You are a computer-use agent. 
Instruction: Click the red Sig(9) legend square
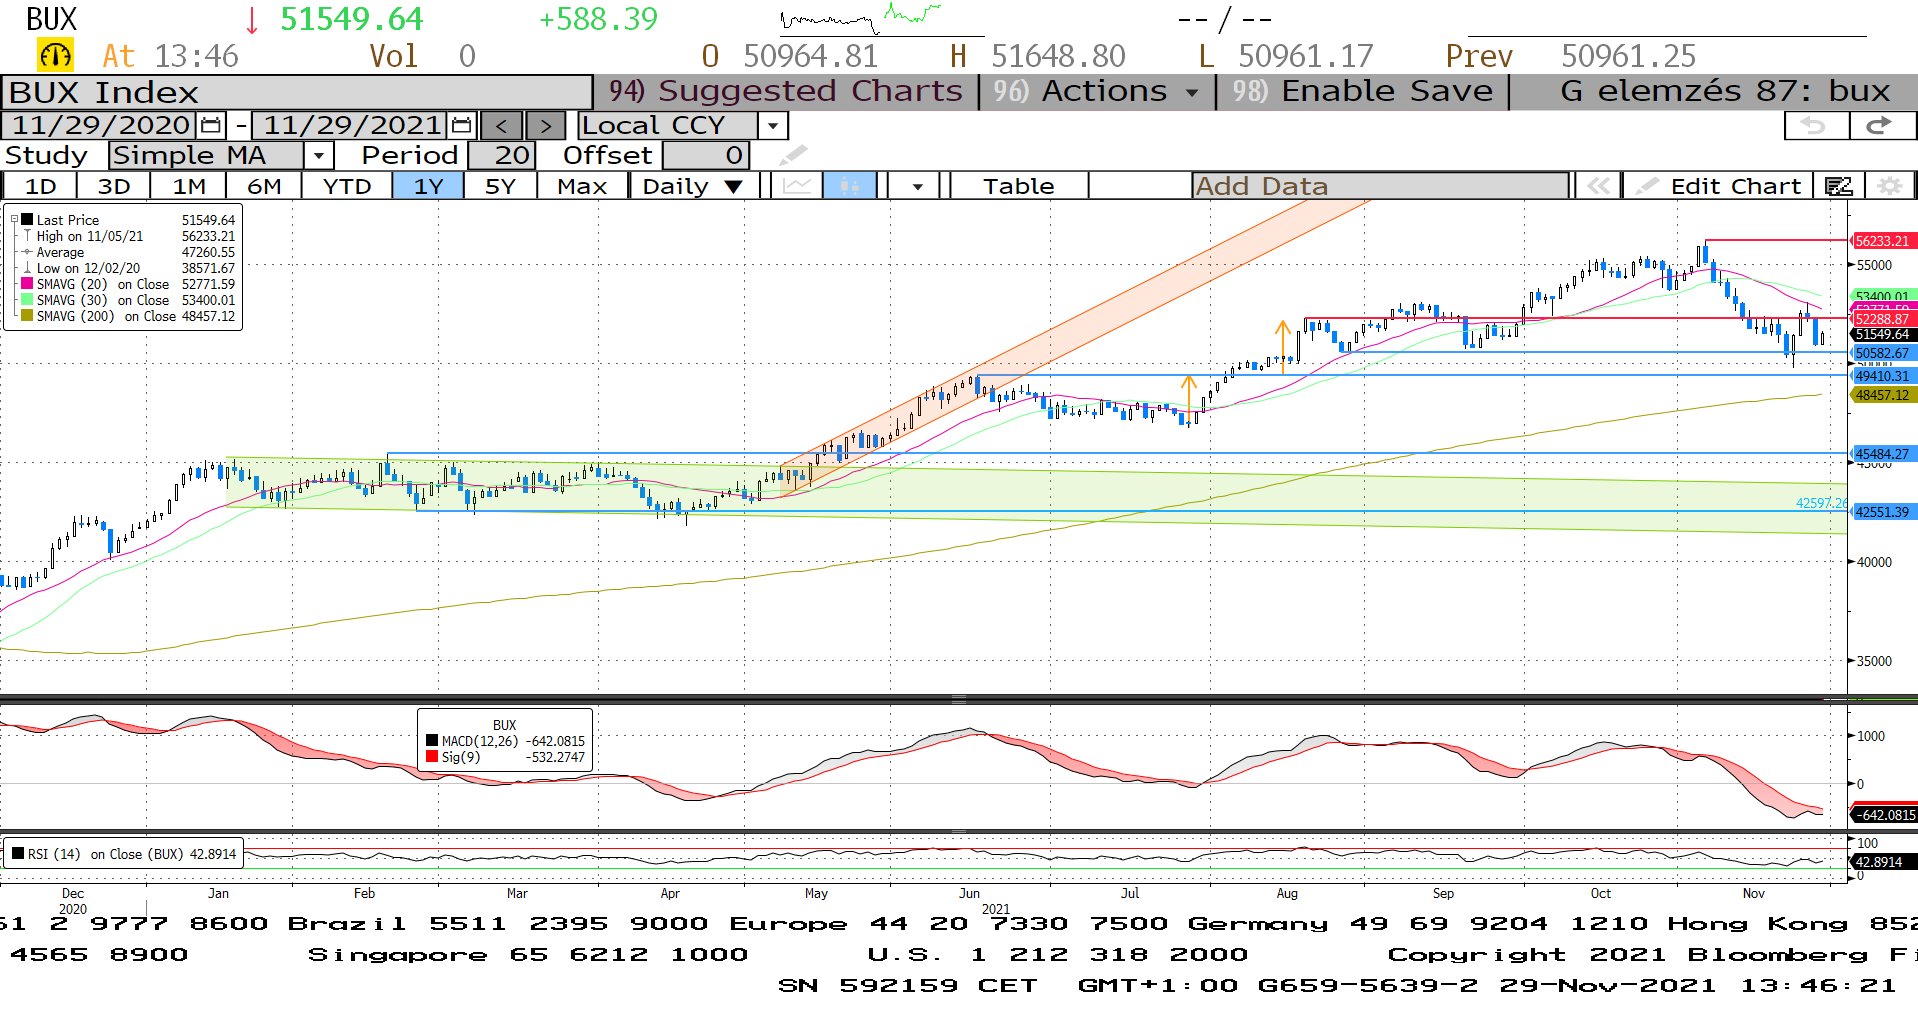coord(432,757)
